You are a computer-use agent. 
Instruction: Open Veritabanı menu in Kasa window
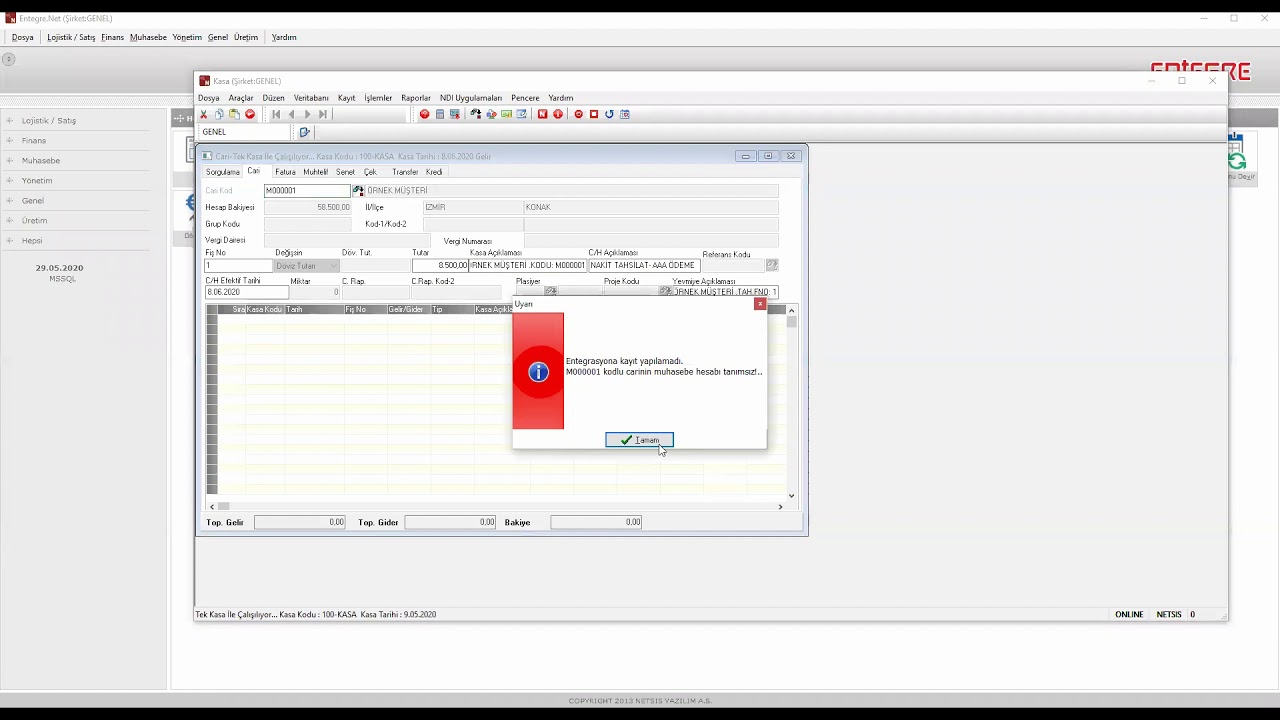[311, 98]
